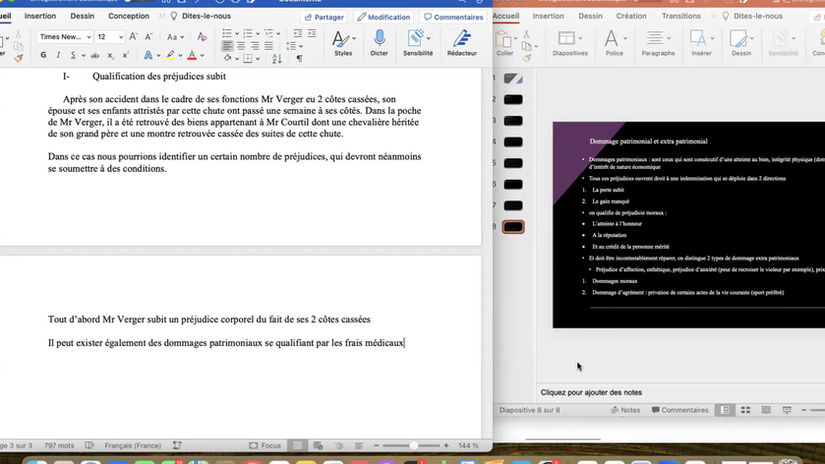Insert numbered list in Word

tap(248, 33)
